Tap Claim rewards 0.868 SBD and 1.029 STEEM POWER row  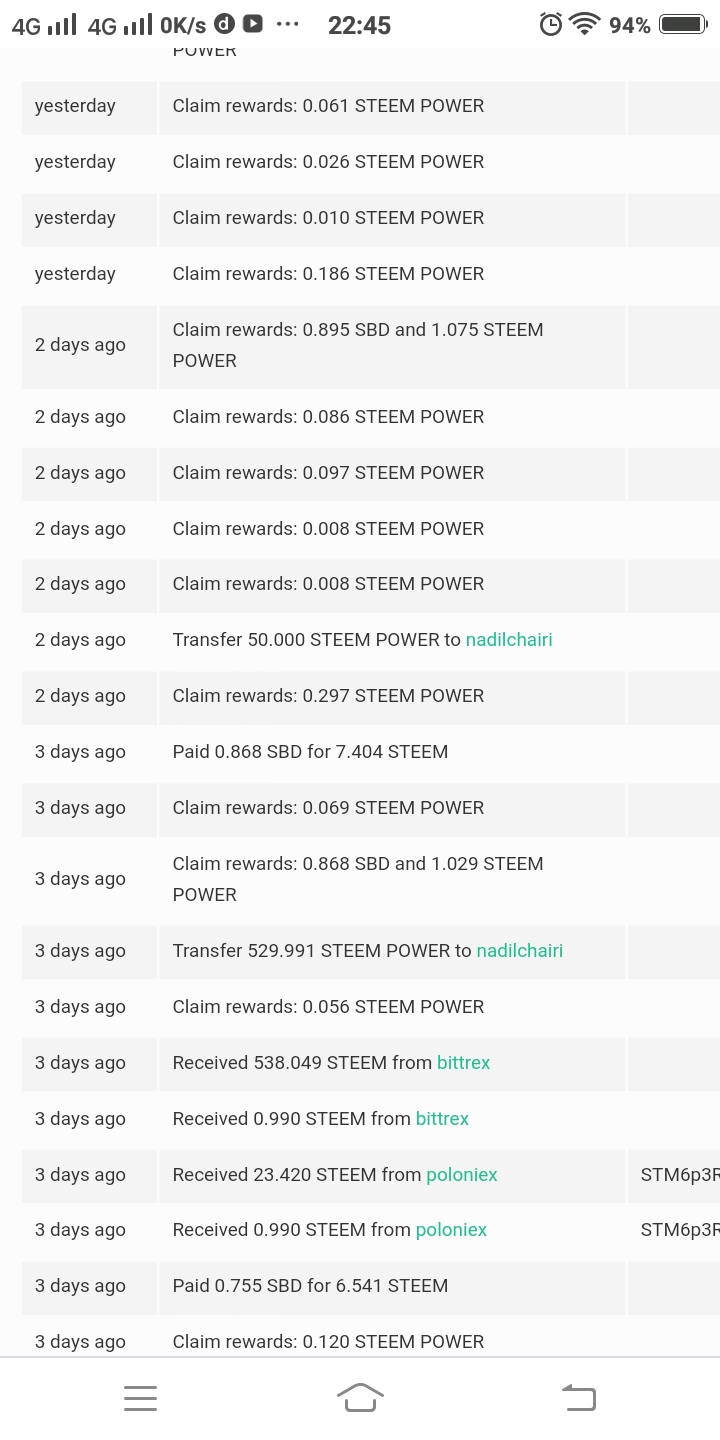(357, 879)
